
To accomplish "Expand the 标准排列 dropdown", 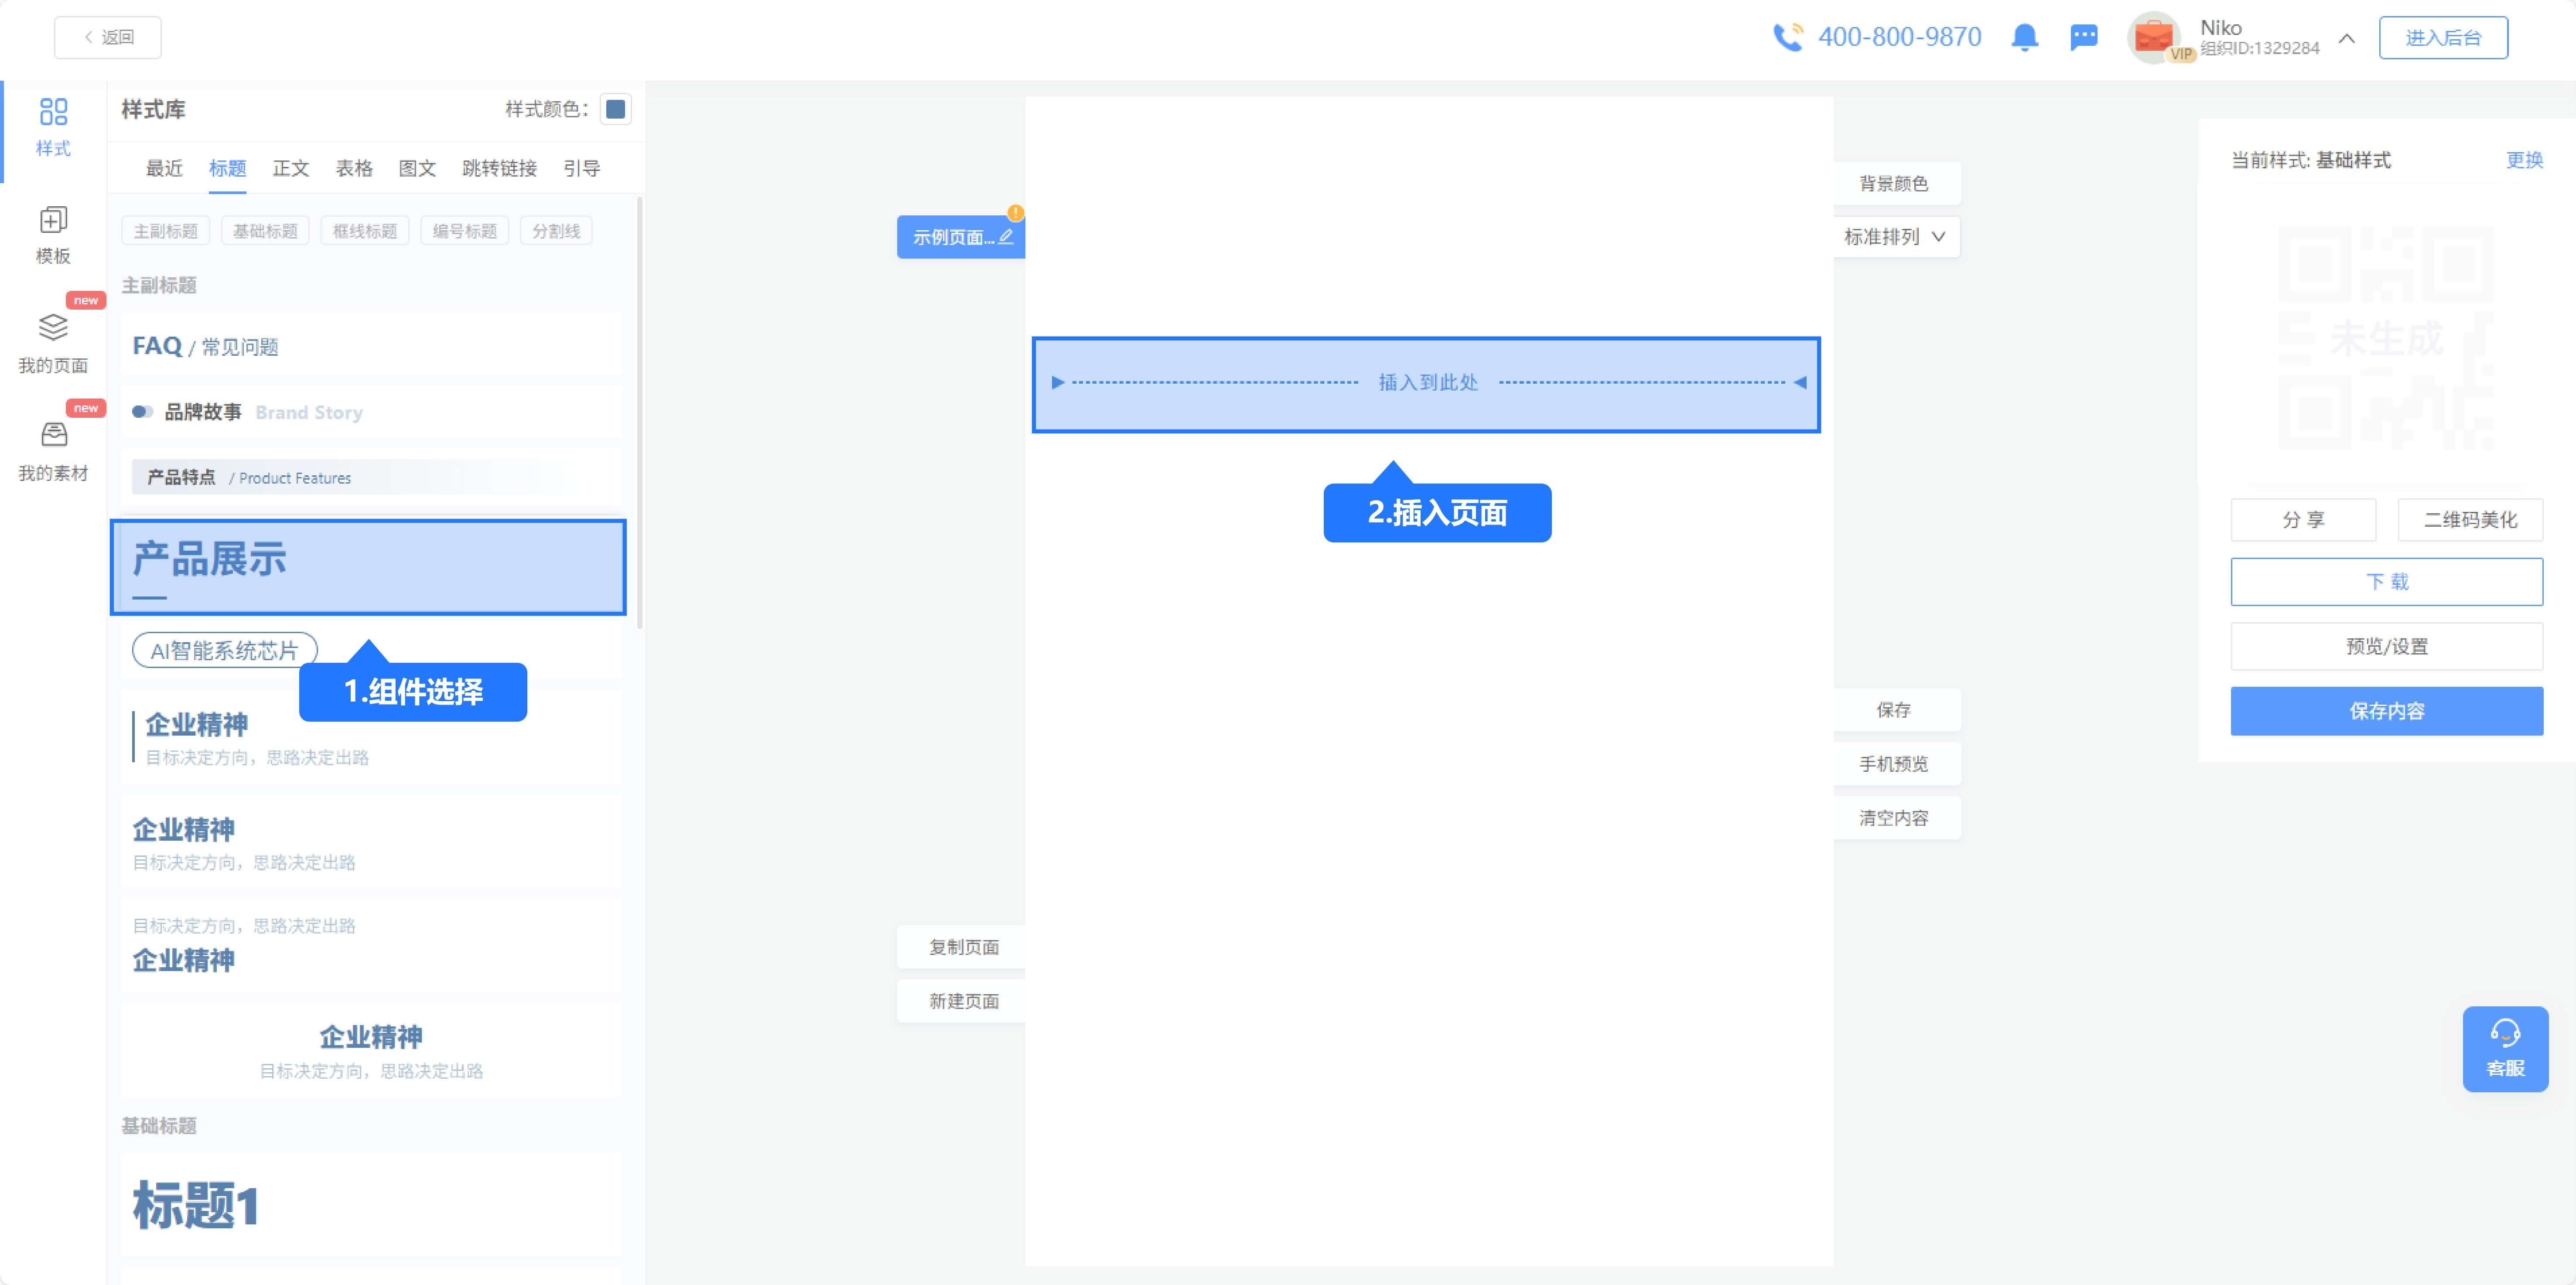I will pyautogui.click(x=1895, y=237).
